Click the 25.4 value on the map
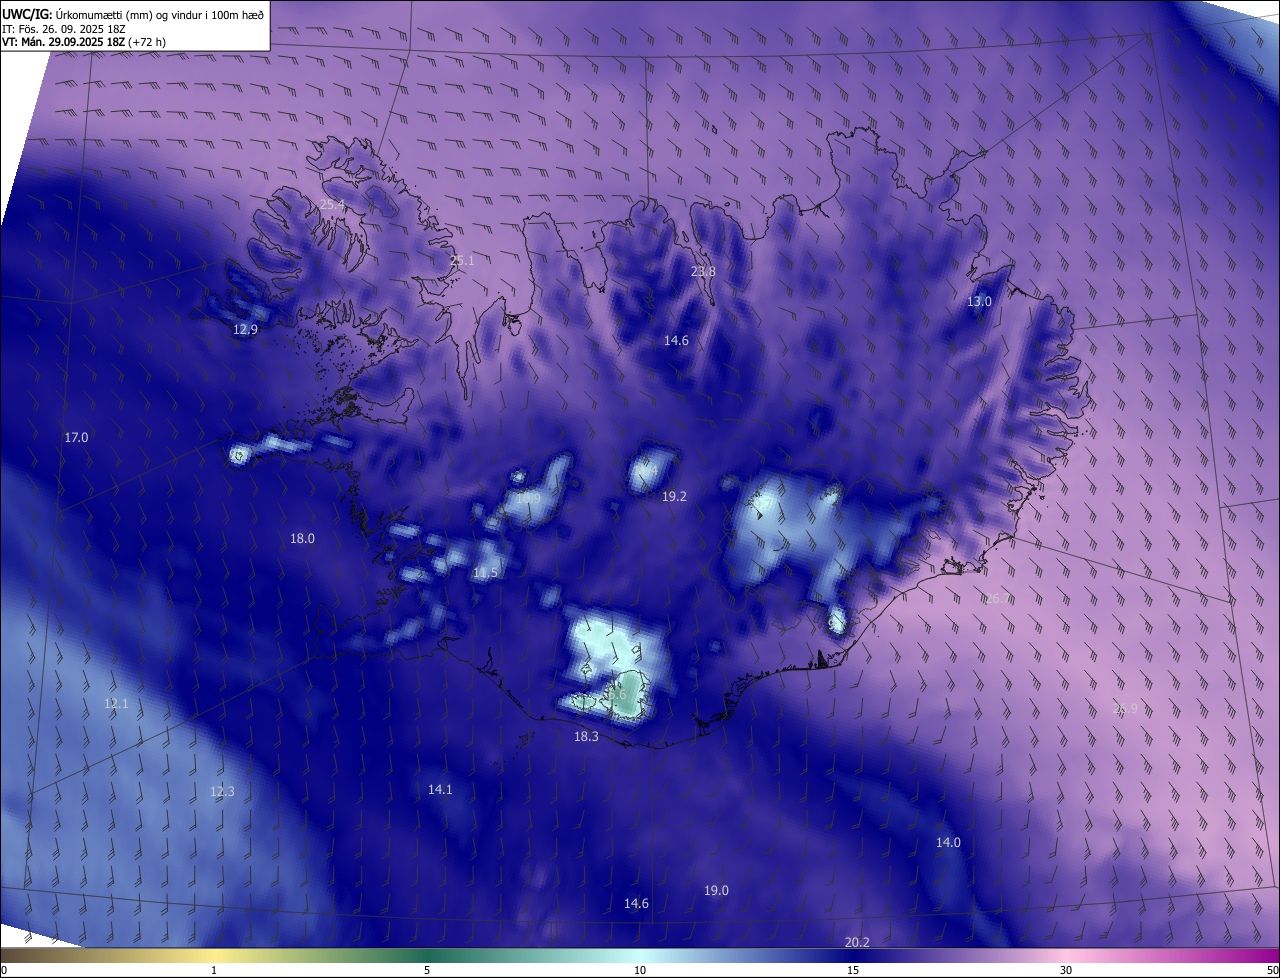This screenshot has height=978, width=1280. pos(332,205)
